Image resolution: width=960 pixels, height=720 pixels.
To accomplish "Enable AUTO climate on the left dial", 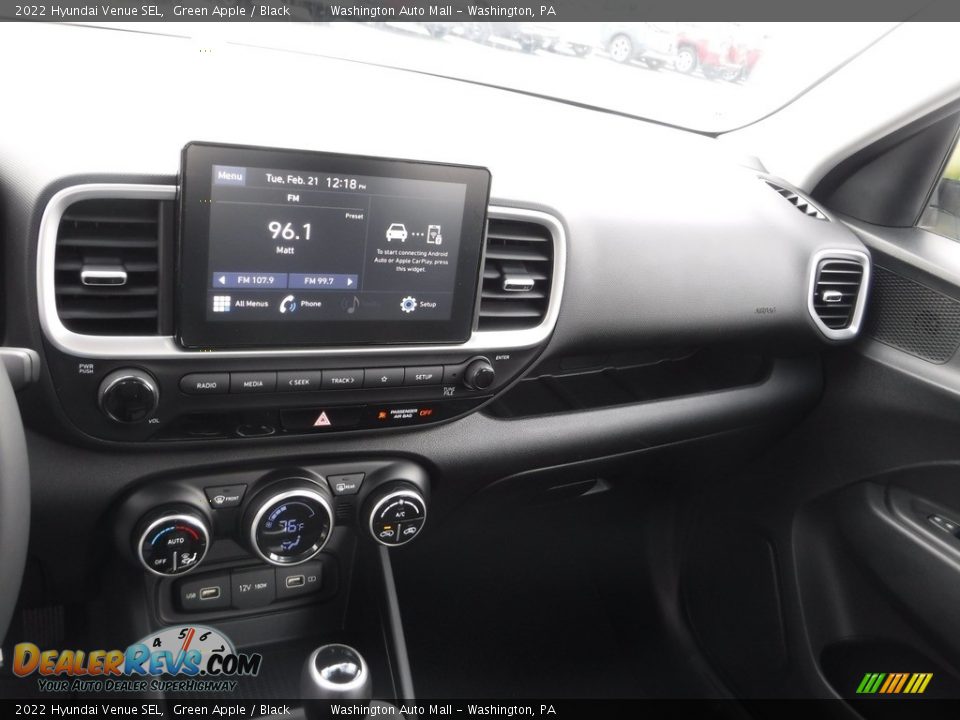I will (176, 541).
